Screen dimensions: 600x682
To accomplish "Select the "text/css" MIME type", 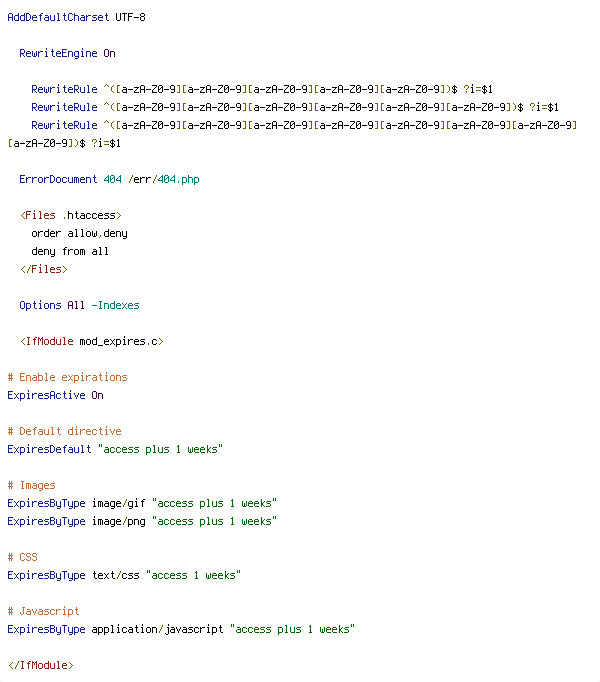I will pyautogui.click(x=116, y=575).
